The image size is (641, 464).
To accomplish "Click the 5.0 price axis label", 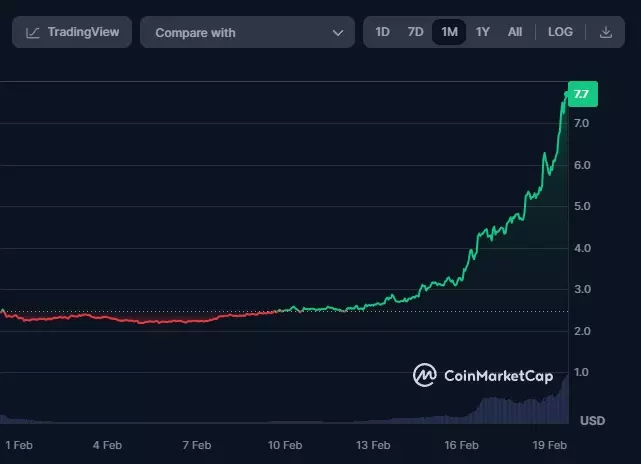I will click(x=583, y=207).
